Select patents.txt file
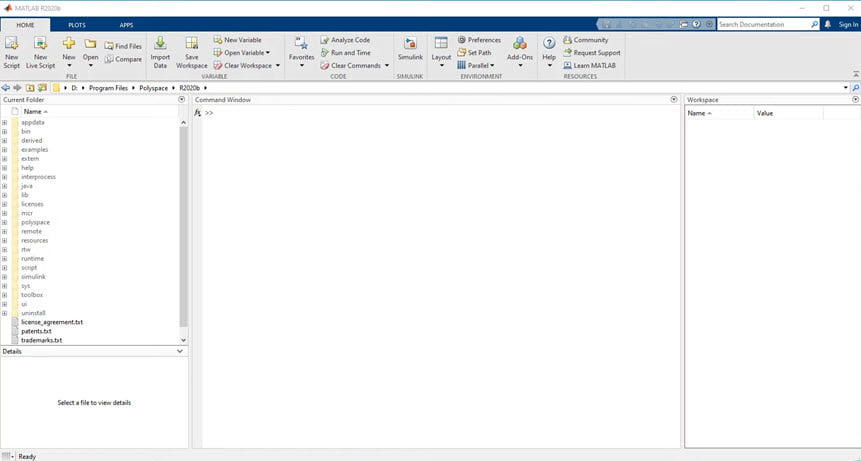This screenshot has width=861, height=461. [x=36, y=331]
